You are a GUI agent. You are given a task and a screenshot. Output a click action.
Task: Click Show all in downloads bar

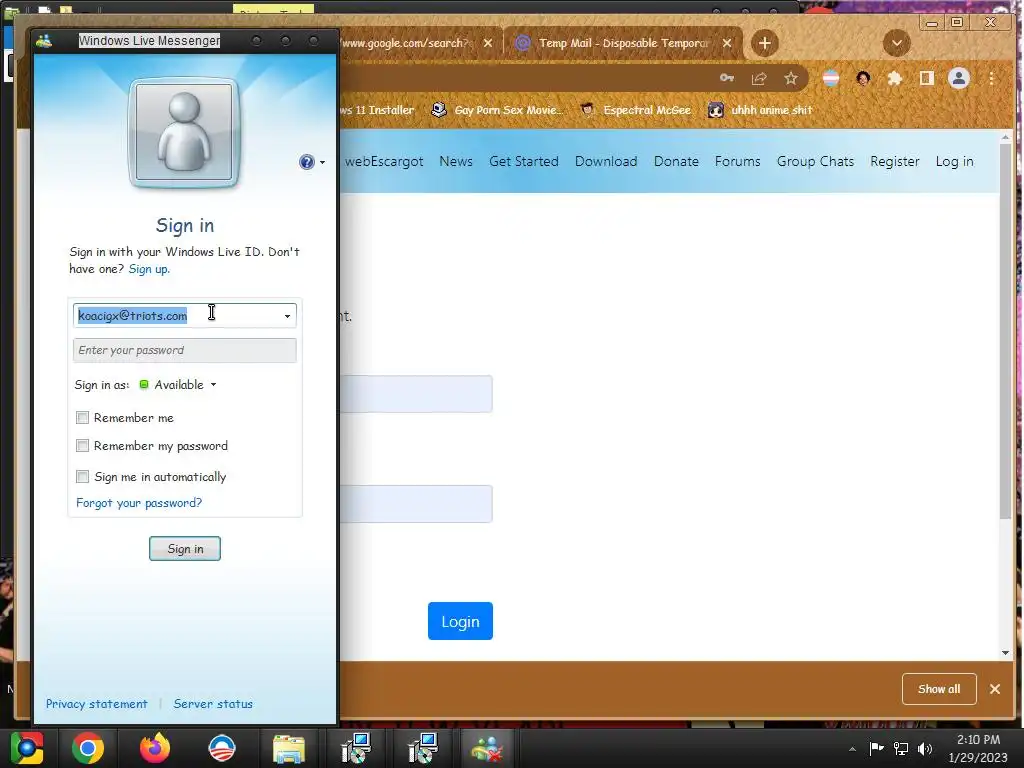939,689
